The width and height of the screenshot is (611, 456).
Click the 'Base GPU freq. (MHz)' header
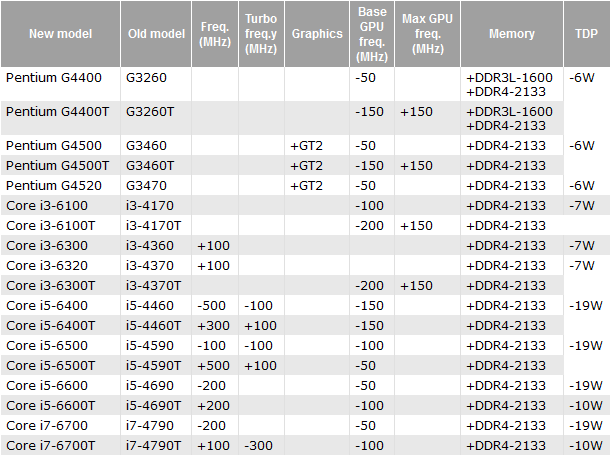tap(372, 34)
